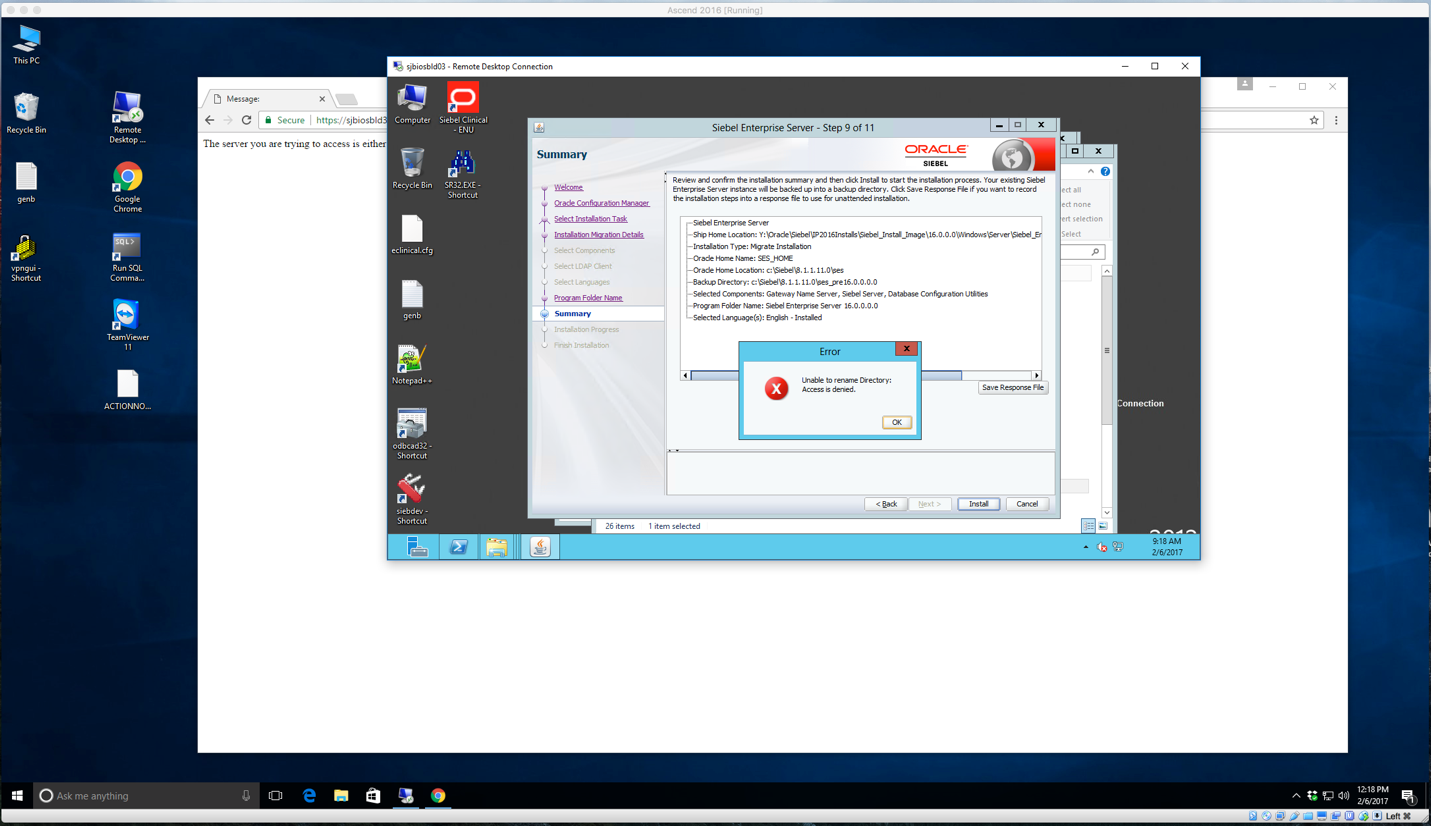
Task: Go to Program Folder Name step
Action: (x=588, y=298)
